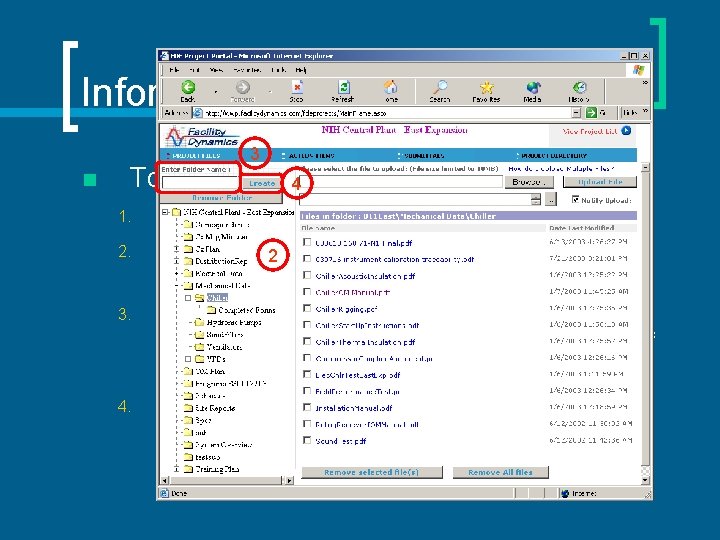Open Favorites star icon

coord(486,87)
